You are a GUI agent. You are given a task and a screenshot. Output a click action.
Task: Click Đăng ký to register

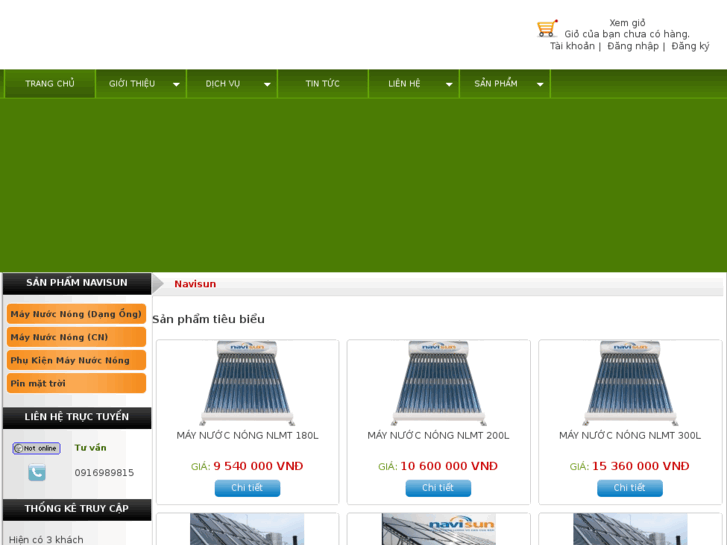point(690,46)
